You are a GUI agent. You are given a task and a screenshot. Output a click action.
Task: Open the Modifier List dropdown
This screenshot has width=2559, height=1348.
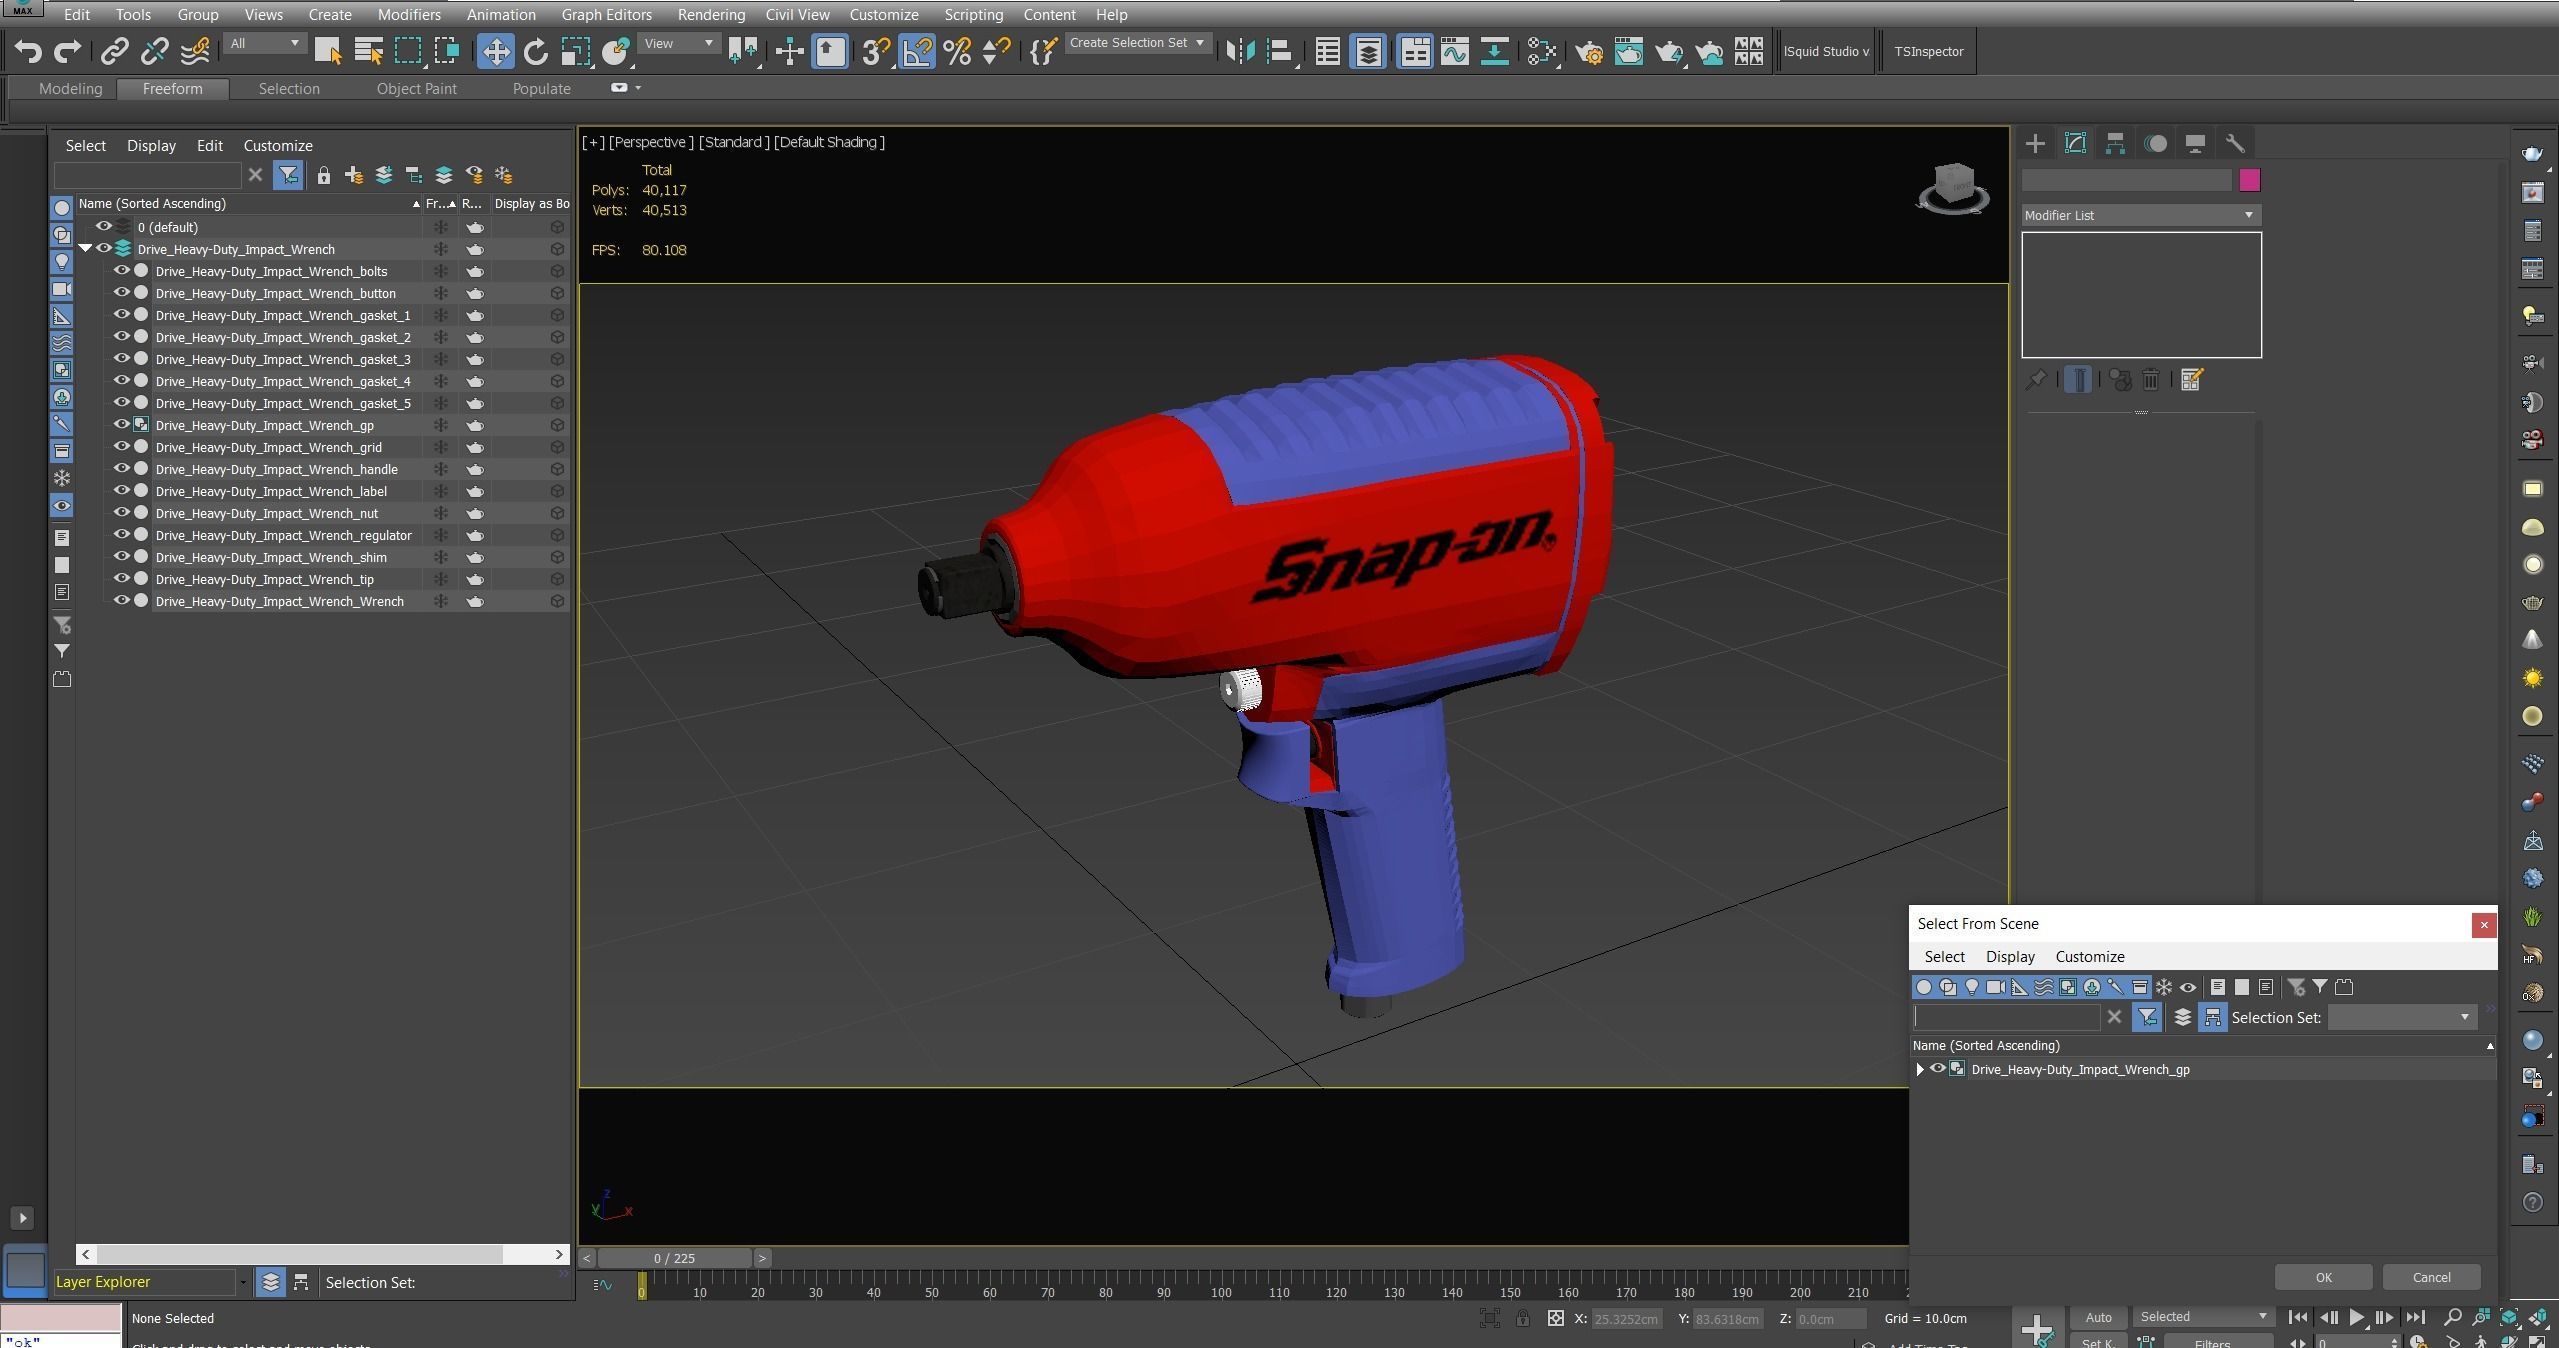(x=2139, y=215)
